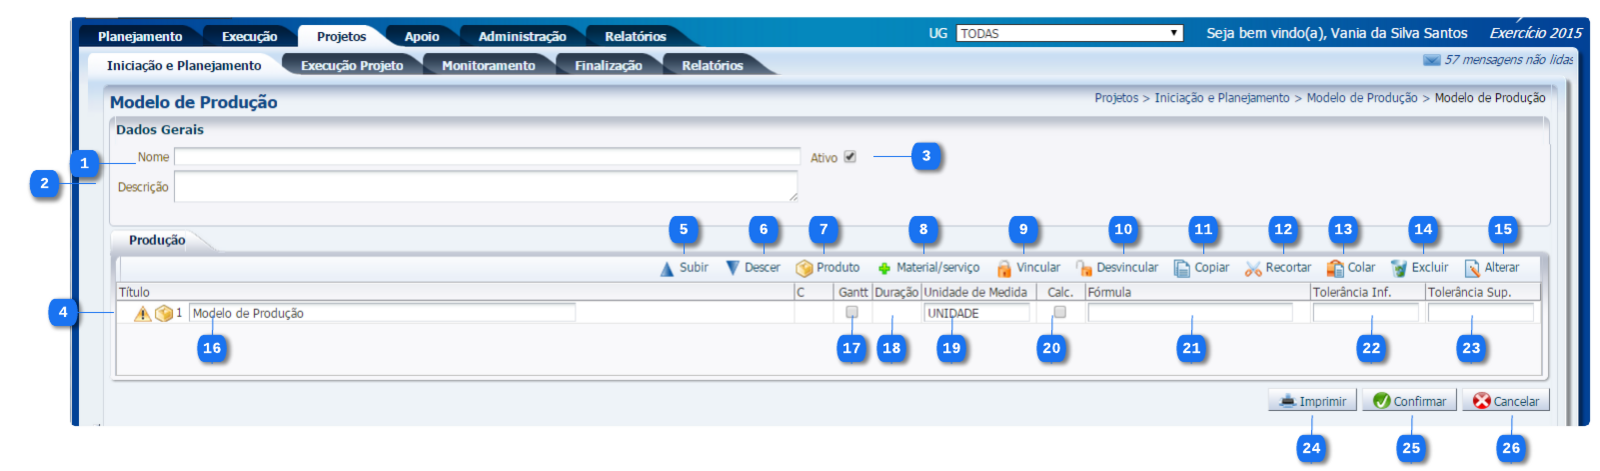Open the Monitoramento sub-tab
The height and width of the screenshot is (471, 1600).
pos(488,66)
